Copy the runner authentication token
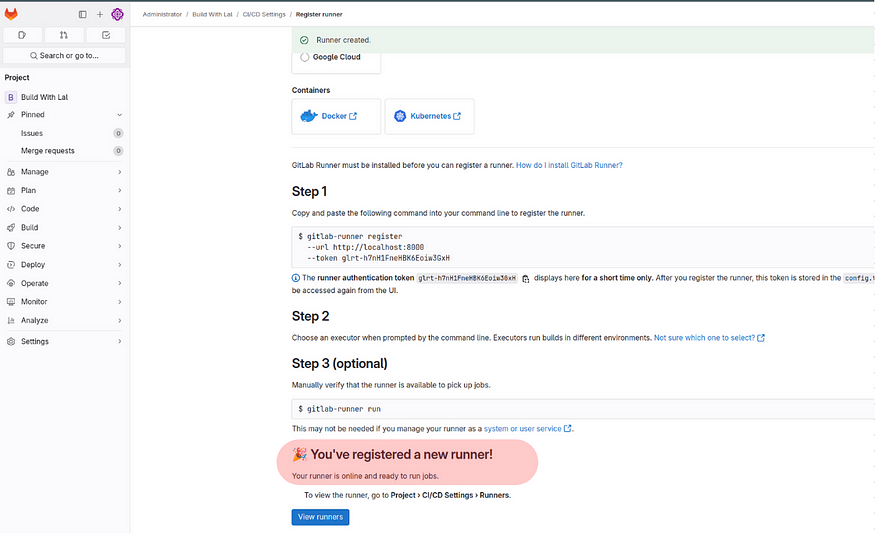The image size is (875, 536). coord(526,279)
